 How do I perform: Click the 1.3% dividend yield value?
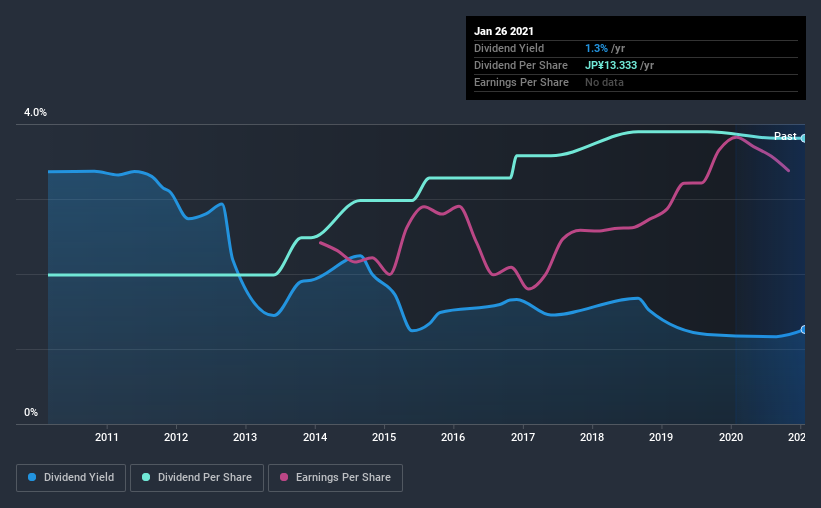click(x=596, y=48)
